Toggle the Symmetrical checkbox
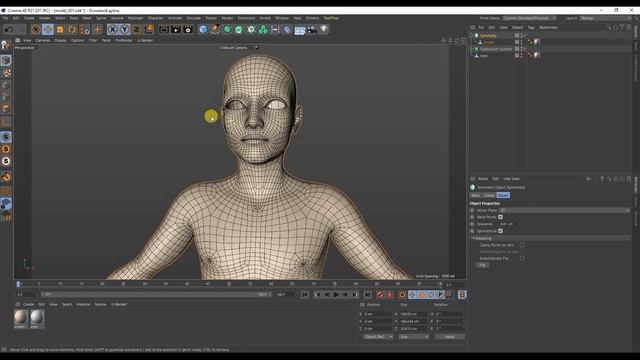The width and height of the screenshot is (640, 360). [500, 231]
